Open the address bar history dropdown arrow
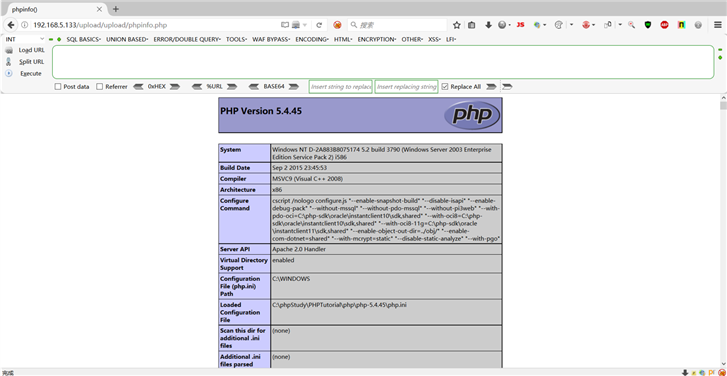Screen dimensions: 727x376 (306, 25)
